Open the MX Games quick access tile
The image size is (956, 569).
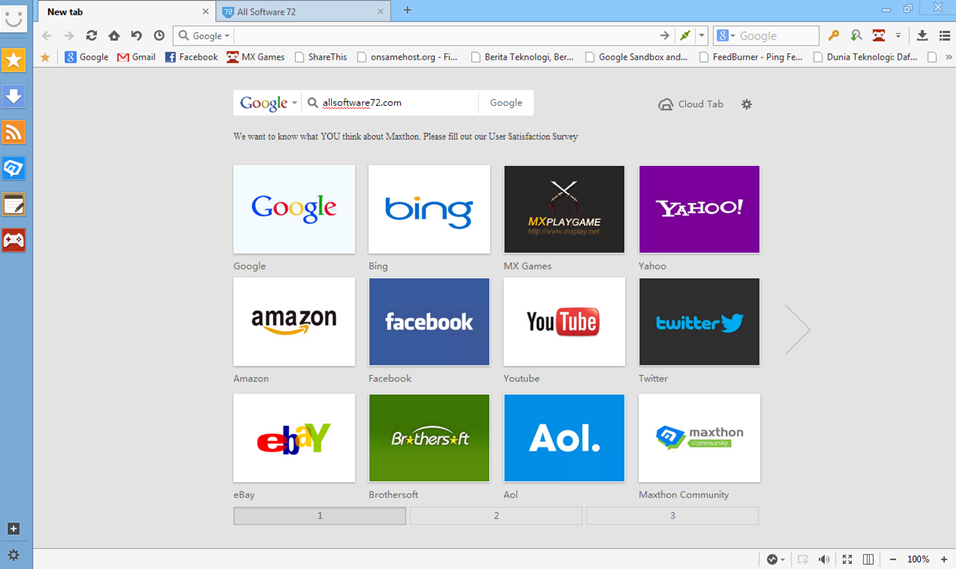(564, 209)
